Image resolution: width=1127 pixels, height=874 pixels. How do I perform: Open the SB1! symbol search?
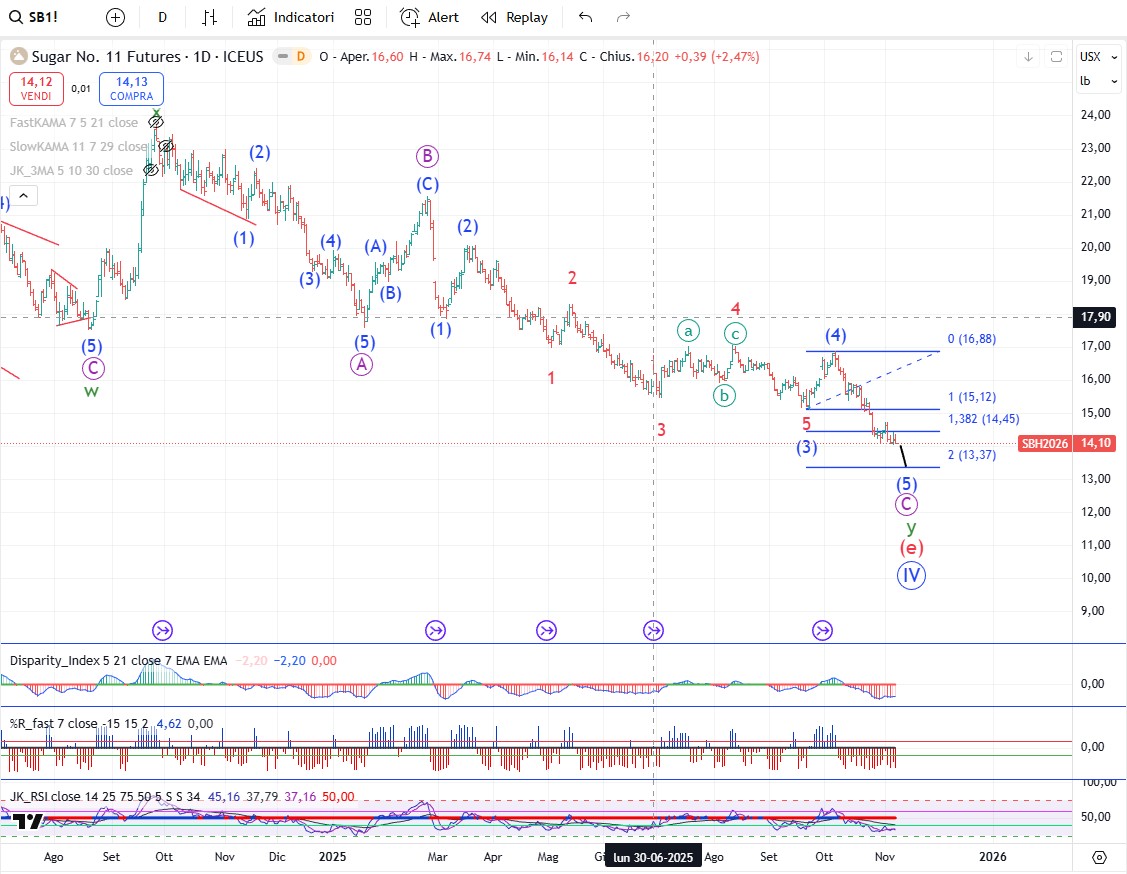pos(40,17)
